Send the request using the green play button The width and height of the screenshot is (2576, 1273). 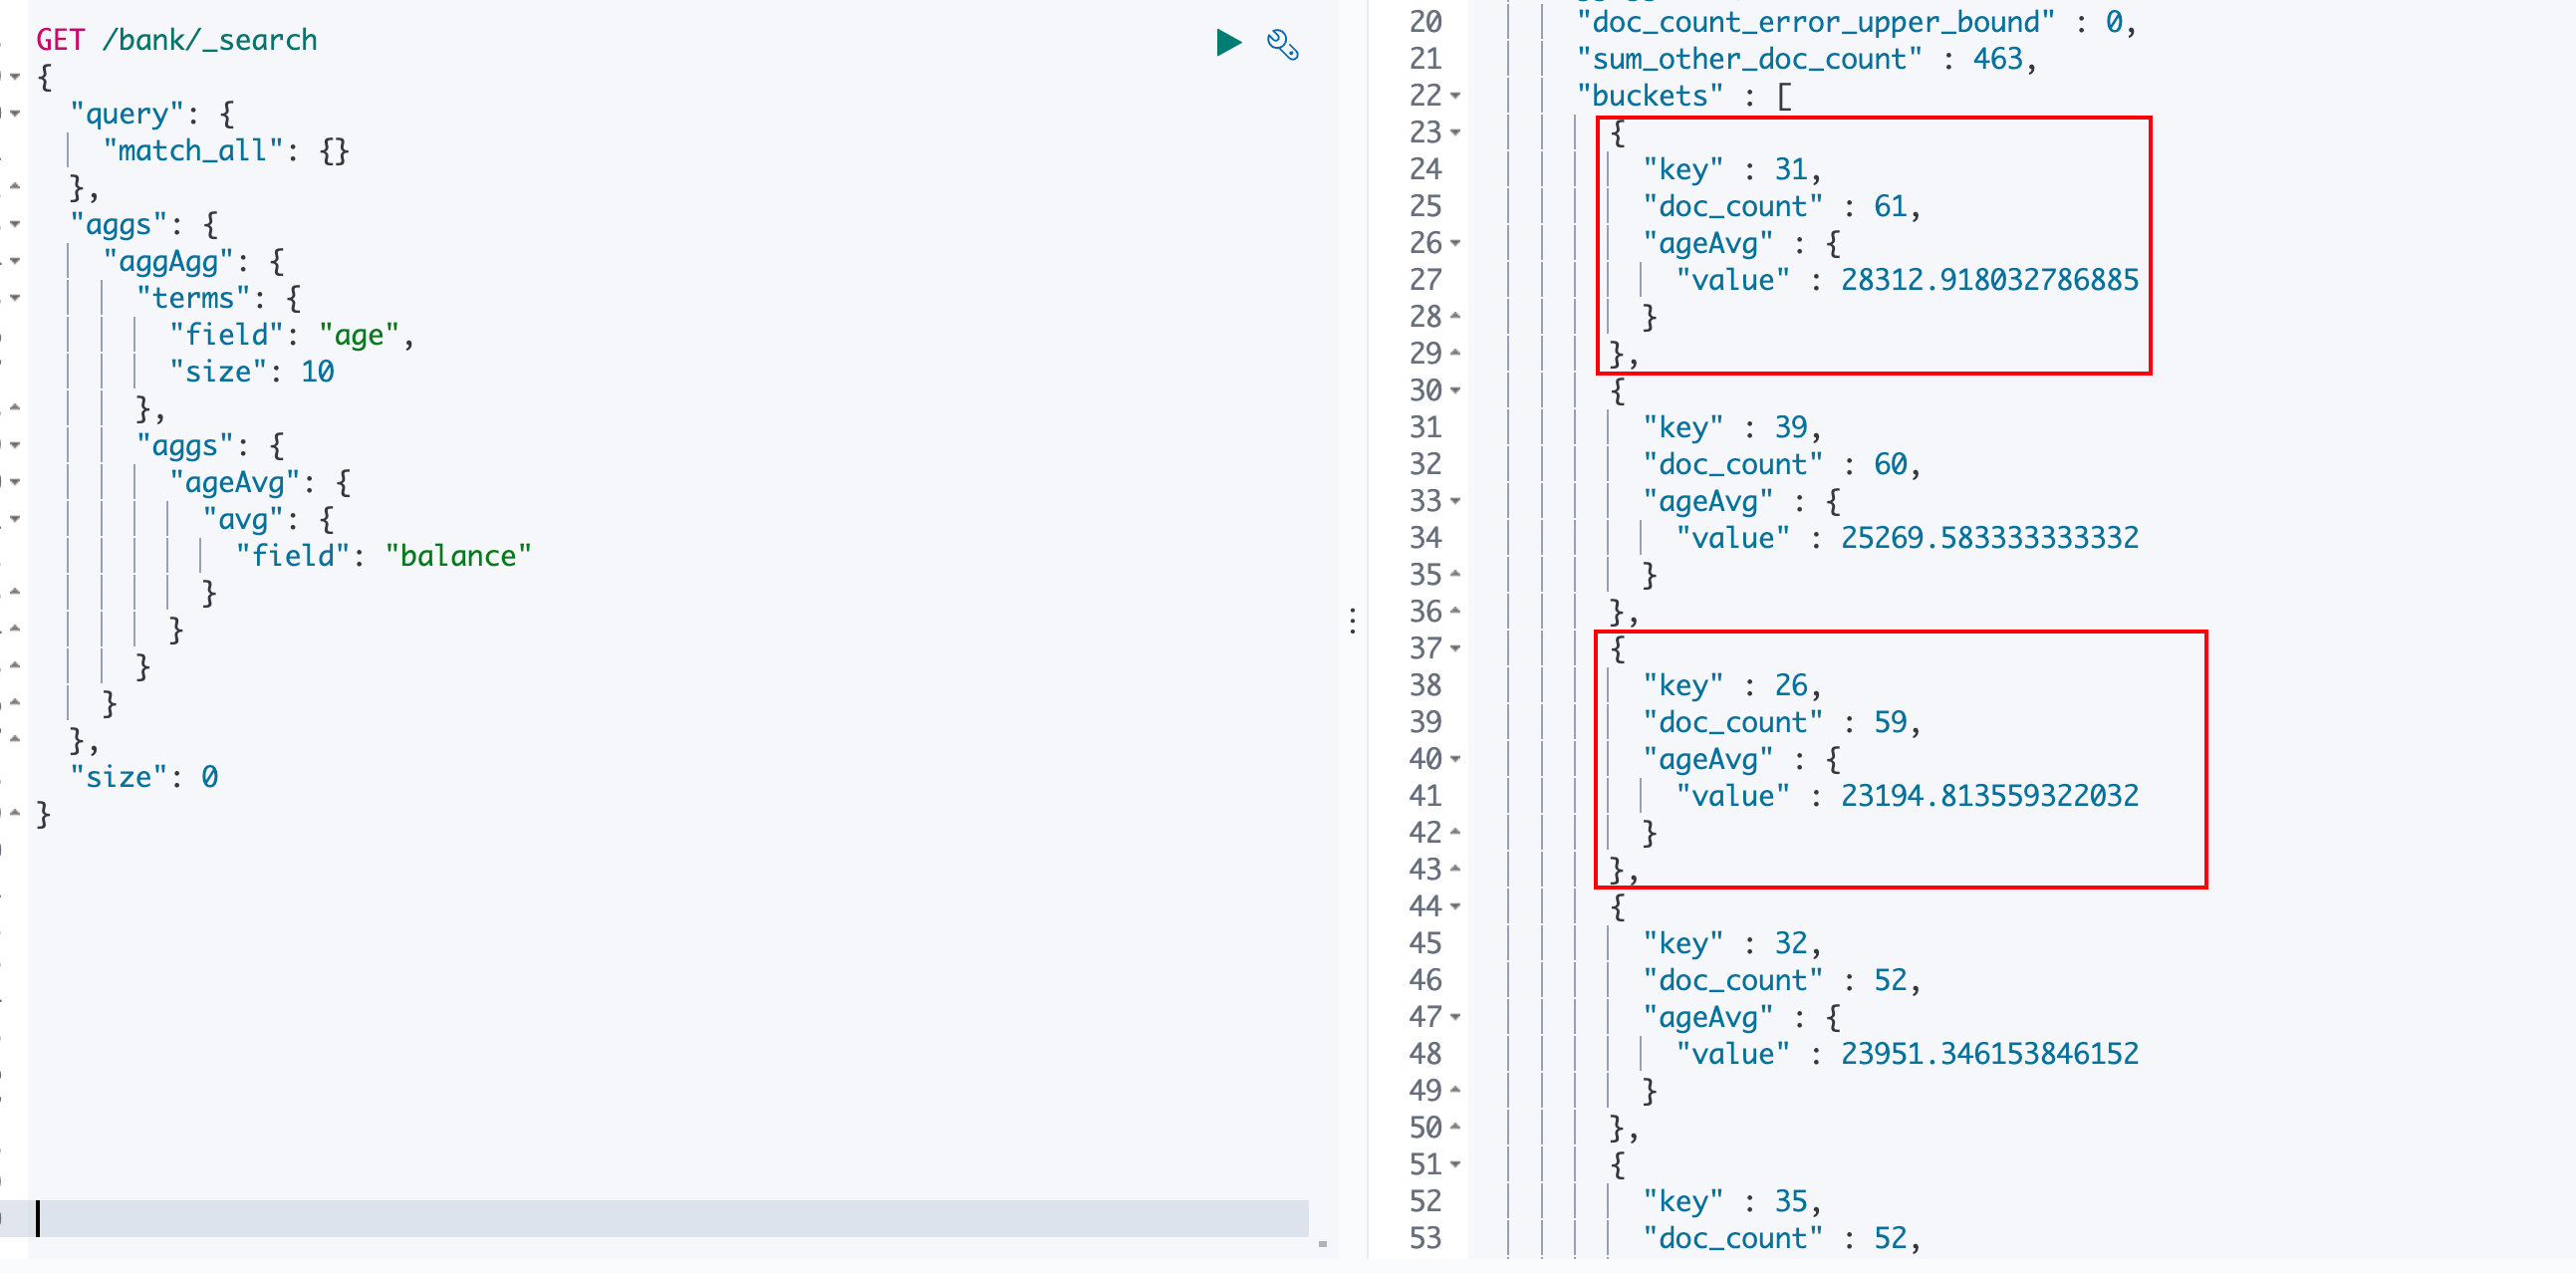(1228, 42)
